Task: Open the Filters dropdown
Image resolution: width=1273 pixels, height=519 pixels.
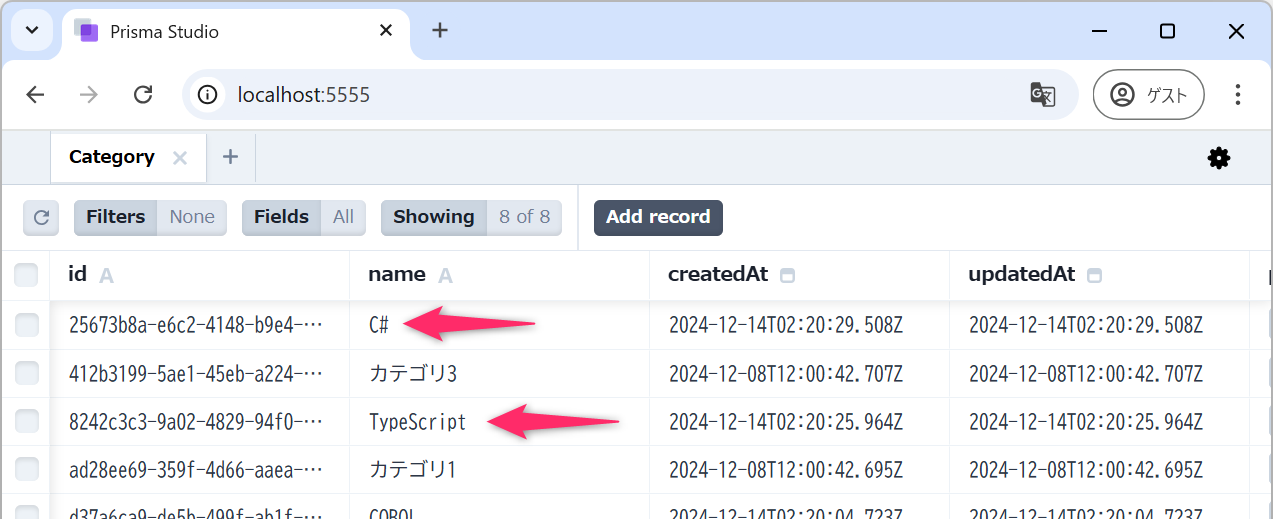Action: (150, 217)
